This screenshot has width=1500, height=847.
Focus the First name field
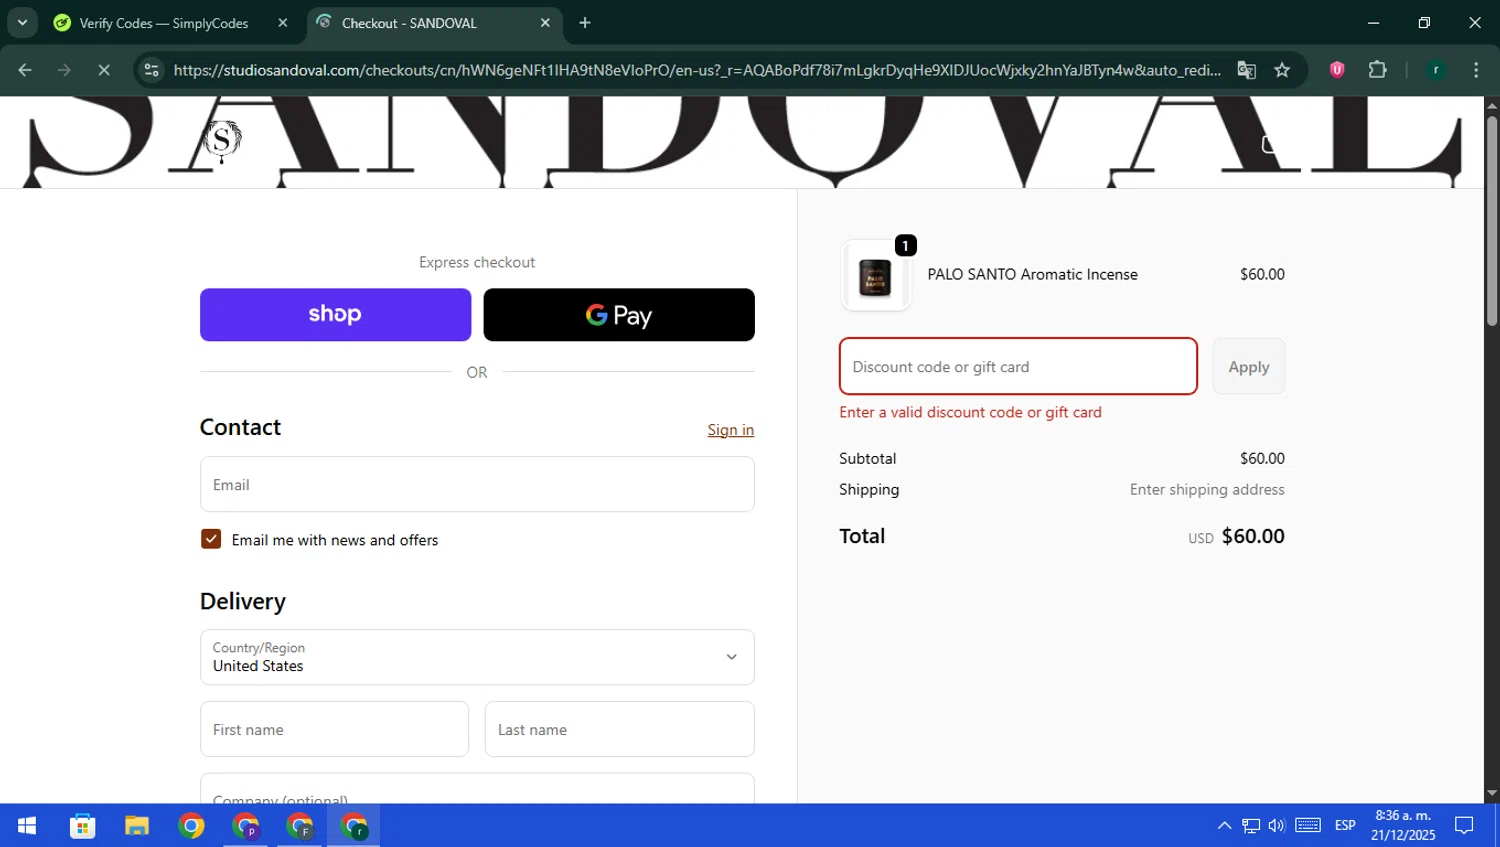tap(334, 729)
